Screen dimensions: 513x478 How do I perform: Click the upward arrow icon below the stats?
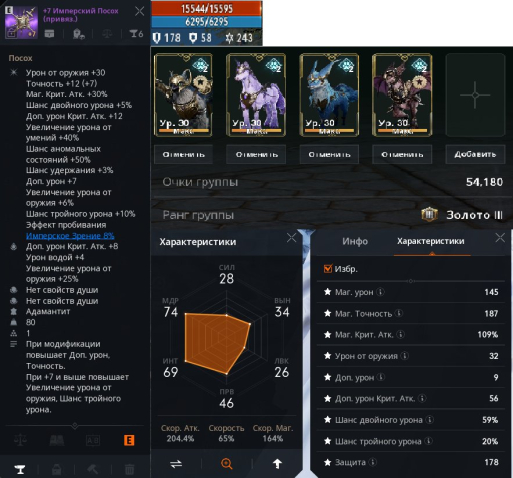pos(277,464)
